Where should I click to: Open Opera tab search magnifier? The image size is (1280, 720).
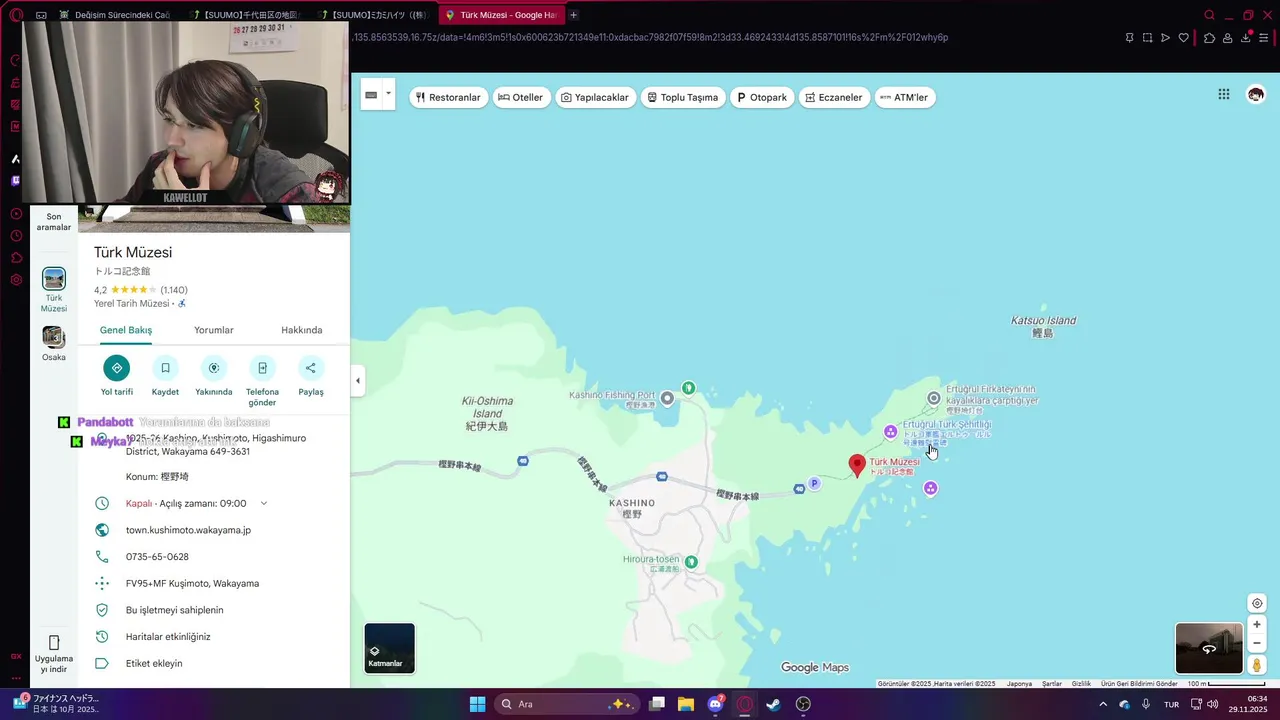[1210, 15]
